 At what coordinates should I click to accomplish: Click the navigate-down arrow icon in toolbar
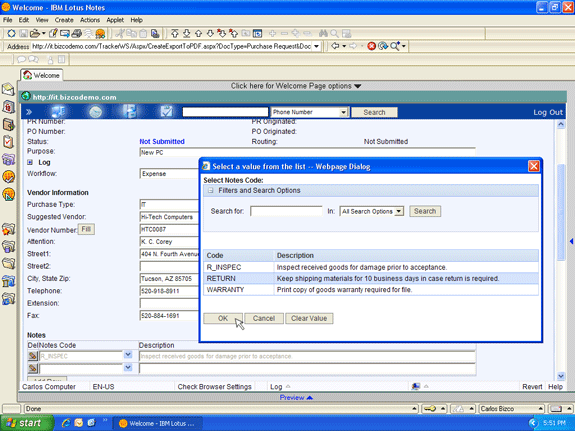(x=210, y=34)
